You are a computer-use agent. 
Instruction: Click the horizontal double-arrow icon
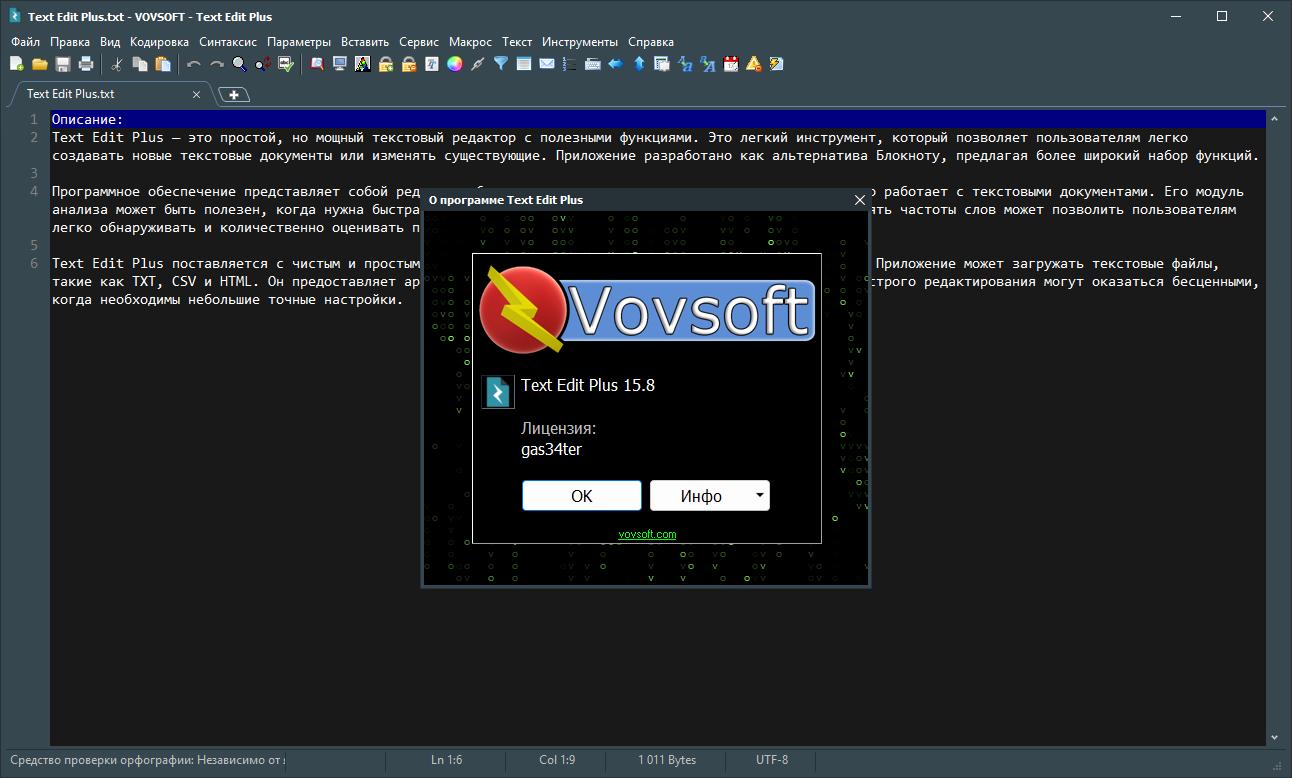[x=616, y=64]
